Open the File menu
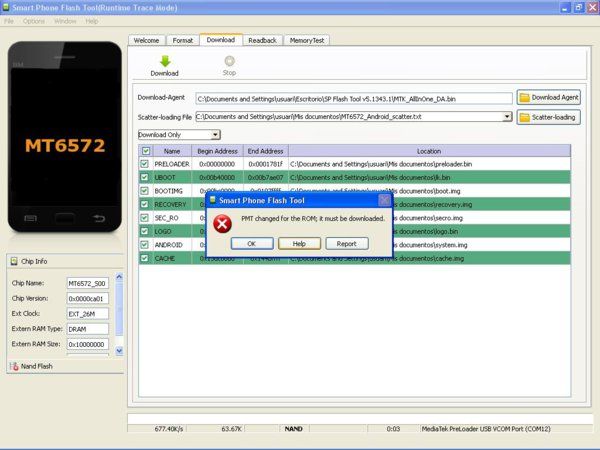The width and height of the screenshot is (600, 450). (x=9, y=21)
